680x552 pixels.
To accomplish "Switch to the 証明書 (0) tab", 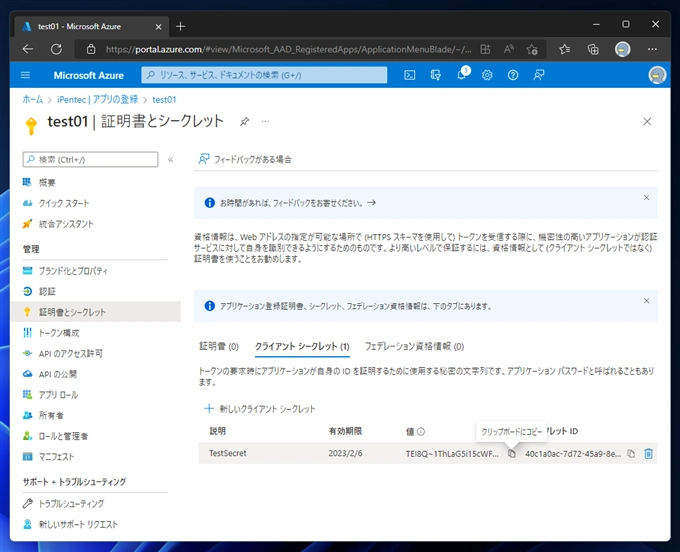I will [x=219, y=346].
